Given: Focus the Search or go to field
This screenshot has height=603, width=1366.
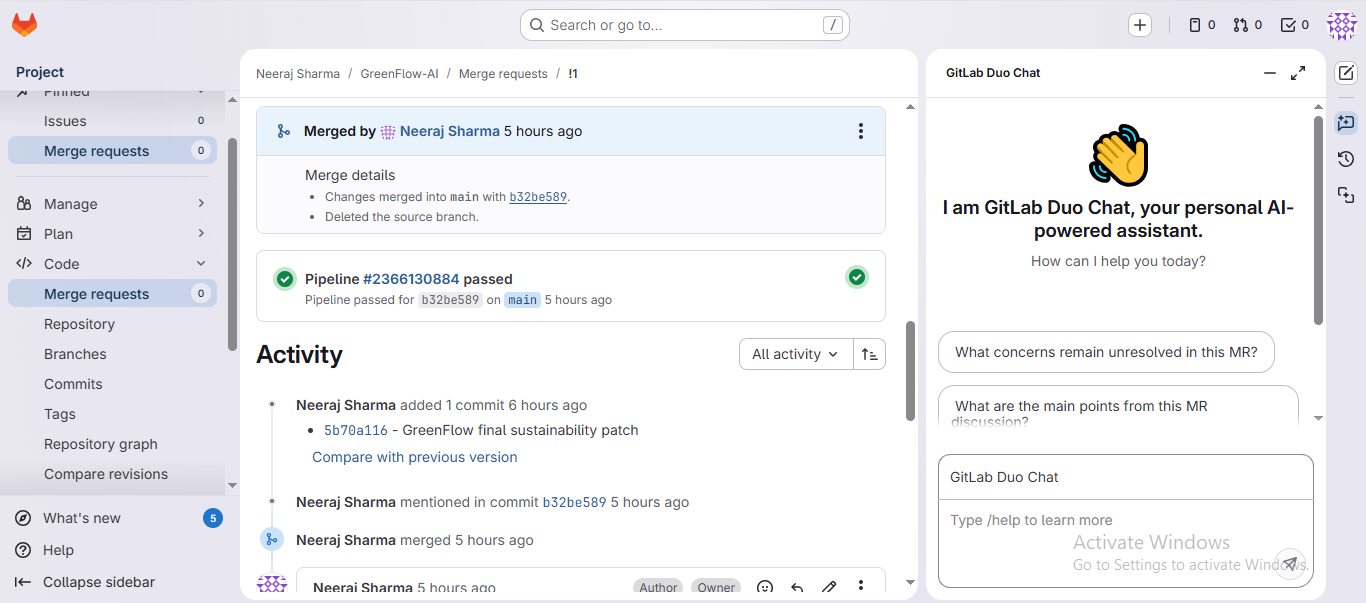Looking at the screenshot, I should point(685,25).
